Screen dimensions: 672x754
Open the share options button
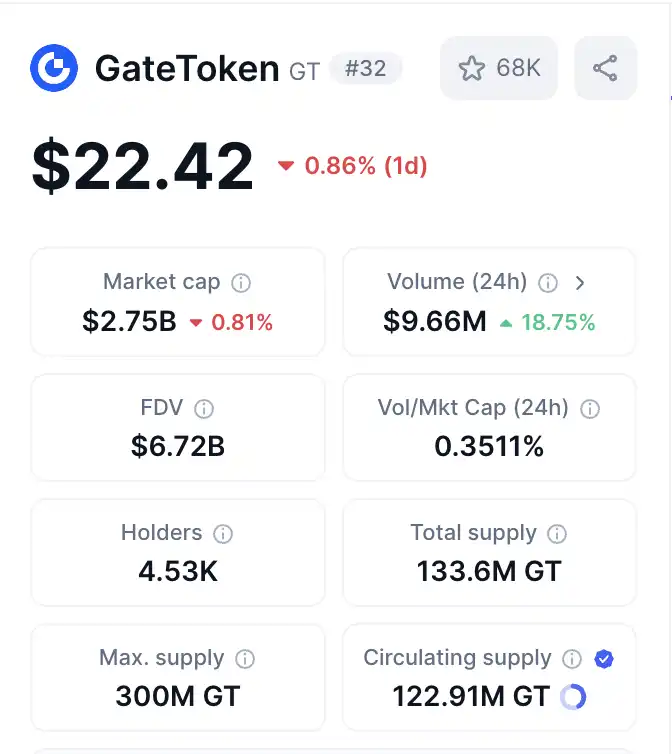coord(605,68)
